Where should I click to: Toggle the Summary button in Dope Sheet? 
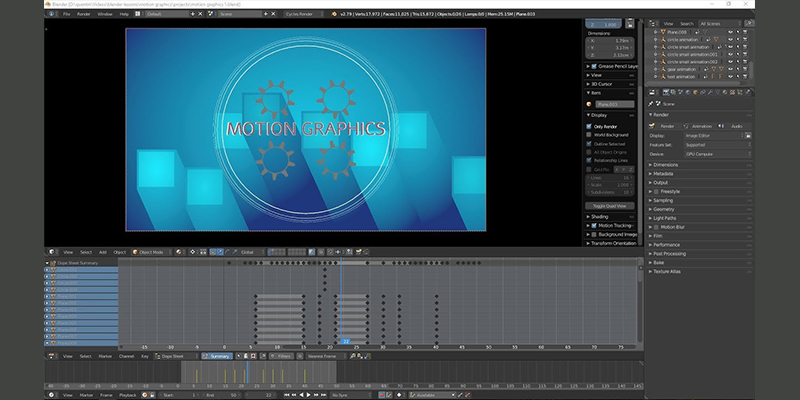[217, 356]
